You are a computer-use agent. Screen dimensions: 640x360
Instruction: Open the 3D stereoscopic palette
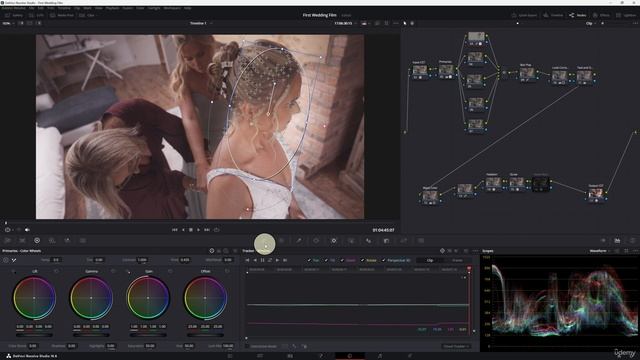421,241
